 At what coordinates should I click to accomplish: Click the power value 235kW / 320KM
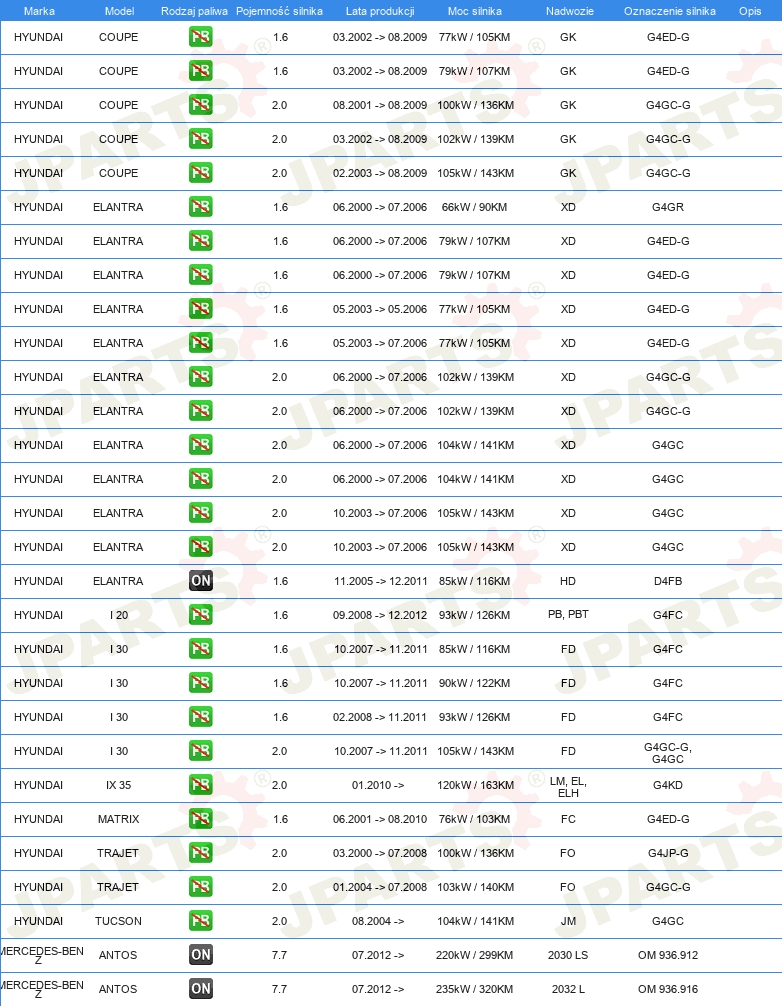(x=475, y=989)
